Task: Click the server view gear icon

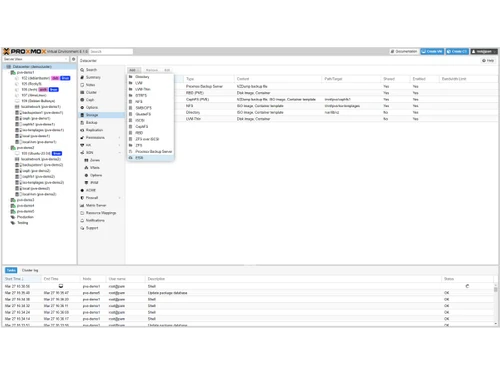Action: click(74, 59)
